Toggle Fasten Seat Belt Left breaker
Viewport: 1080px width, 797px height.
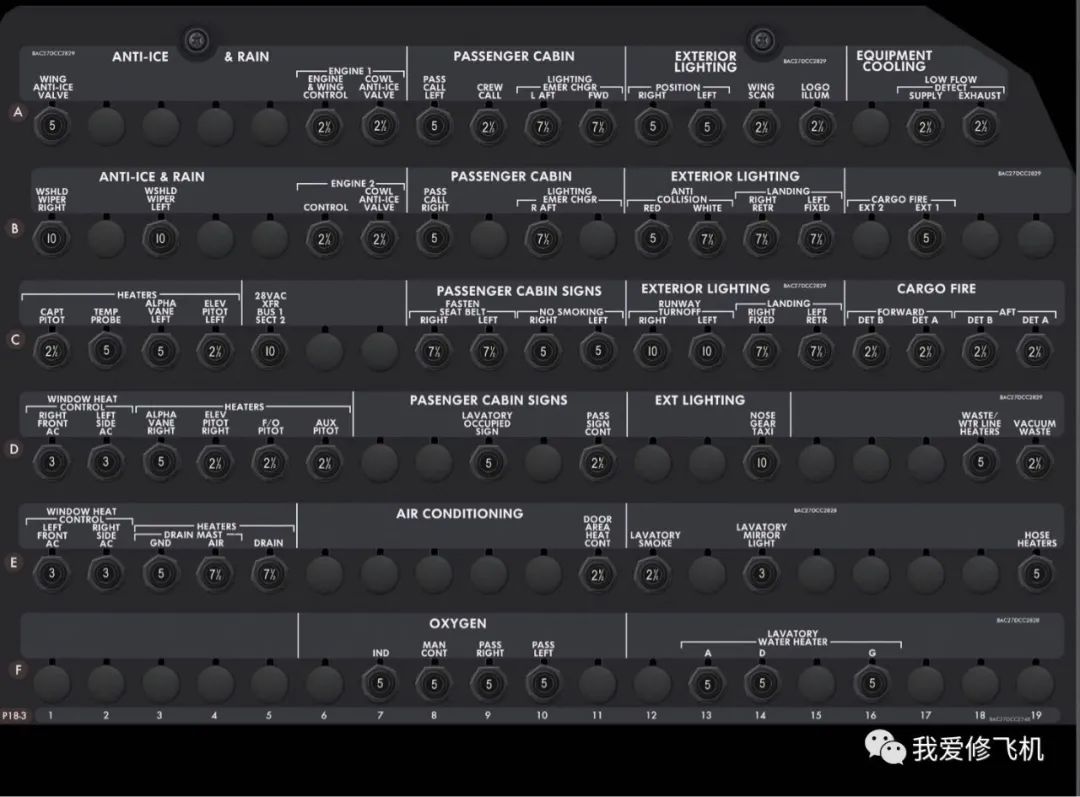[x=488, y=351]
